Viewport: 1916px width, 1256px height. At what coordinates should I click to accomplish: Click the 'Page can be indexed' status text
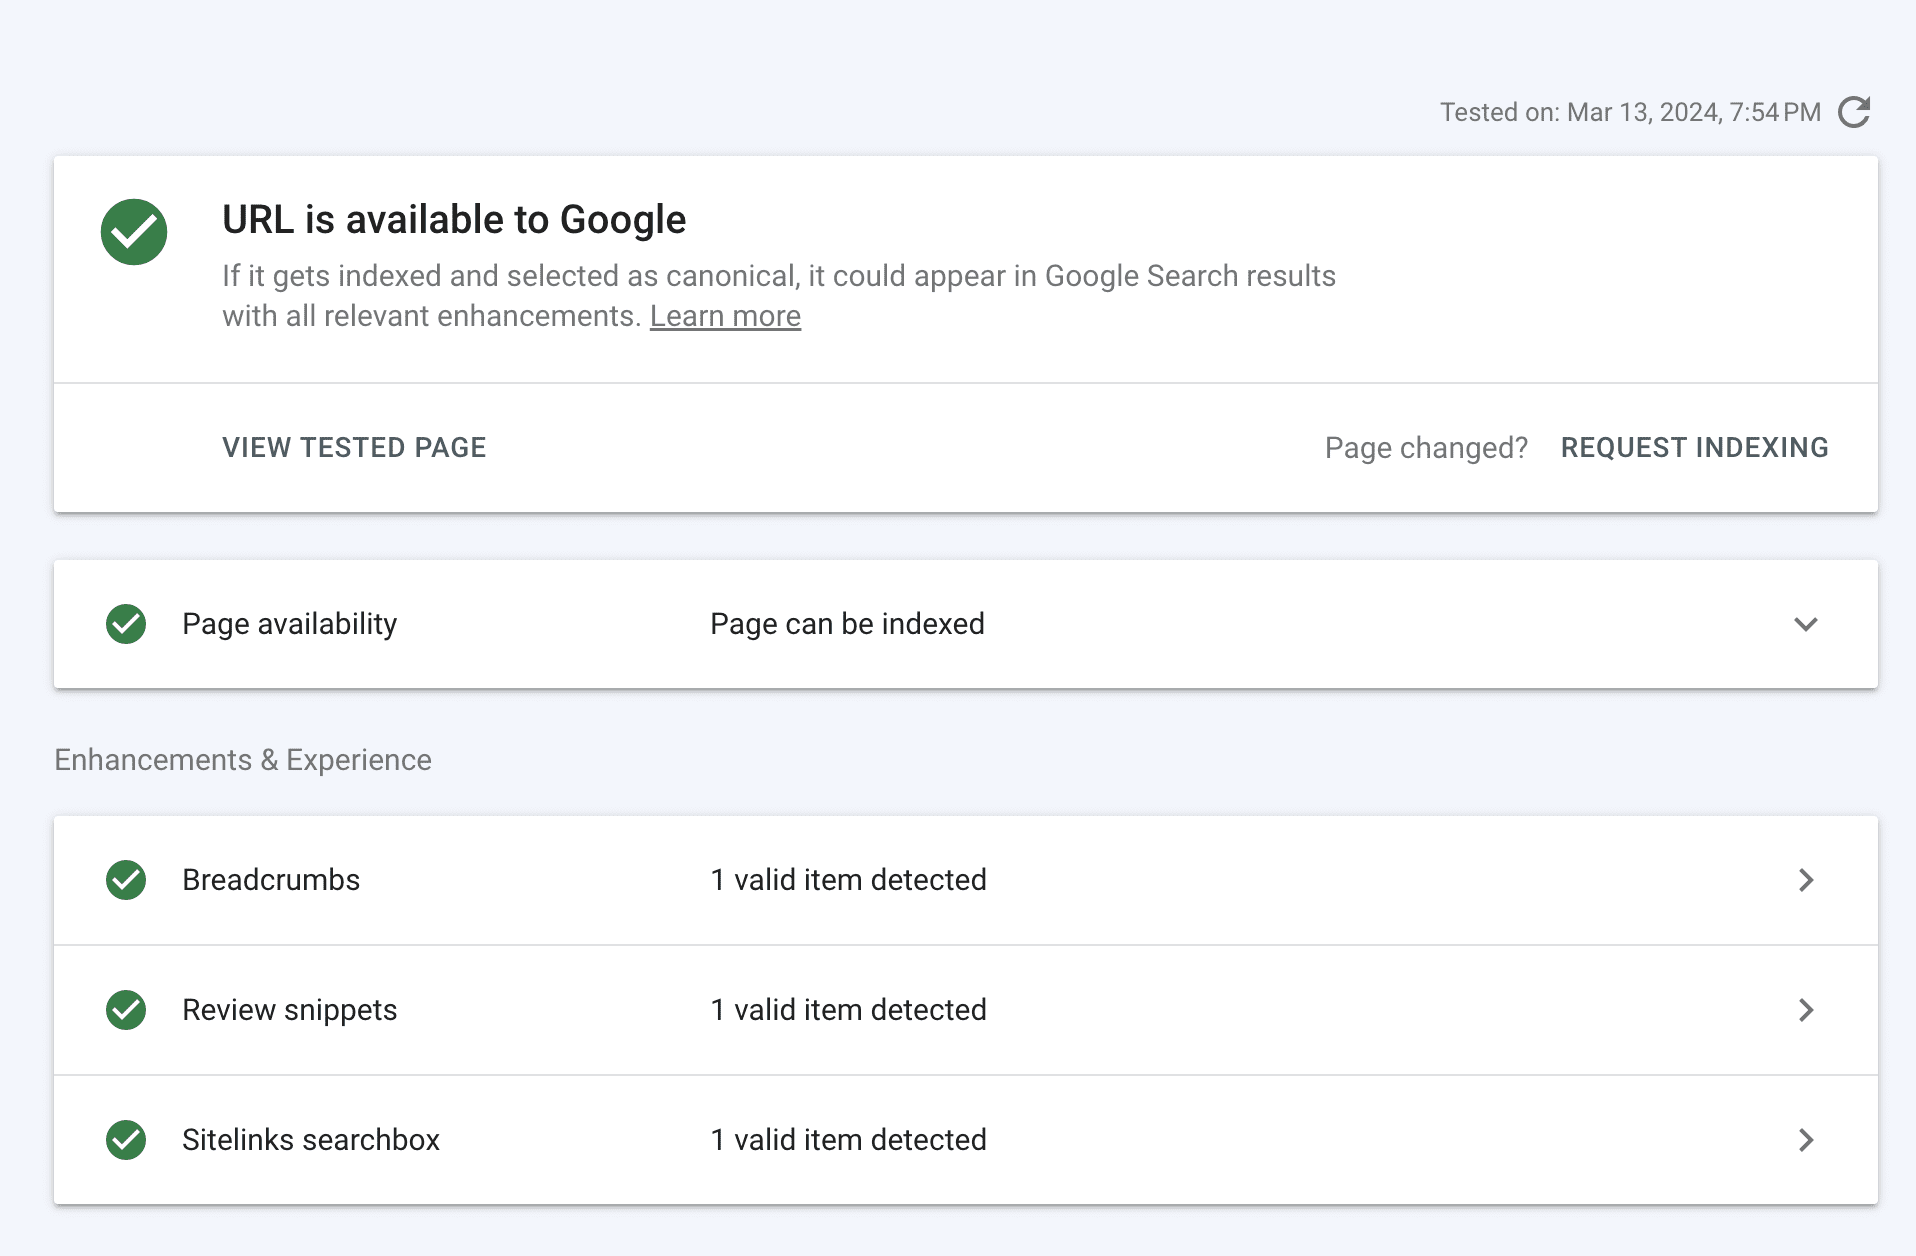click(847, 624)
